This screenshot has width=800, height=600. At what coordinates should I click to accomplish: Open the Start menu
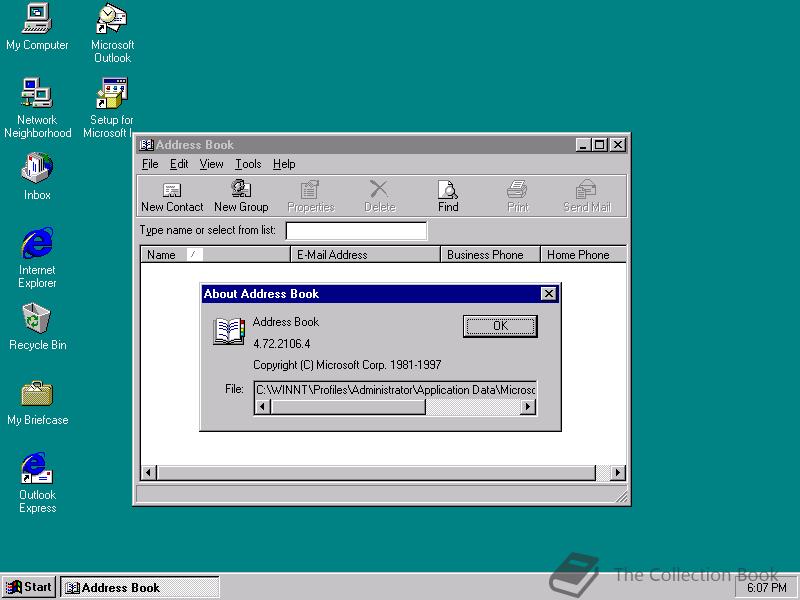tap(29, 587)
